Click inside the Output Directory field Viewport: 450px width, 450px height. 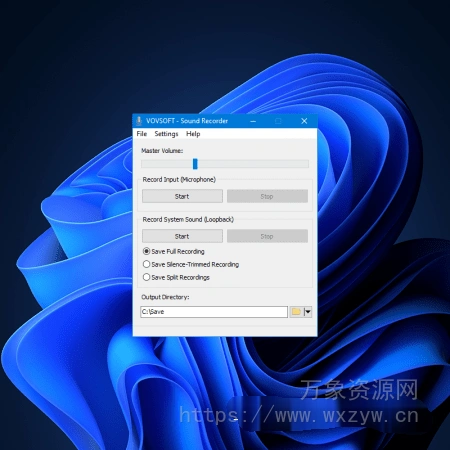click(x=214, y=312)
